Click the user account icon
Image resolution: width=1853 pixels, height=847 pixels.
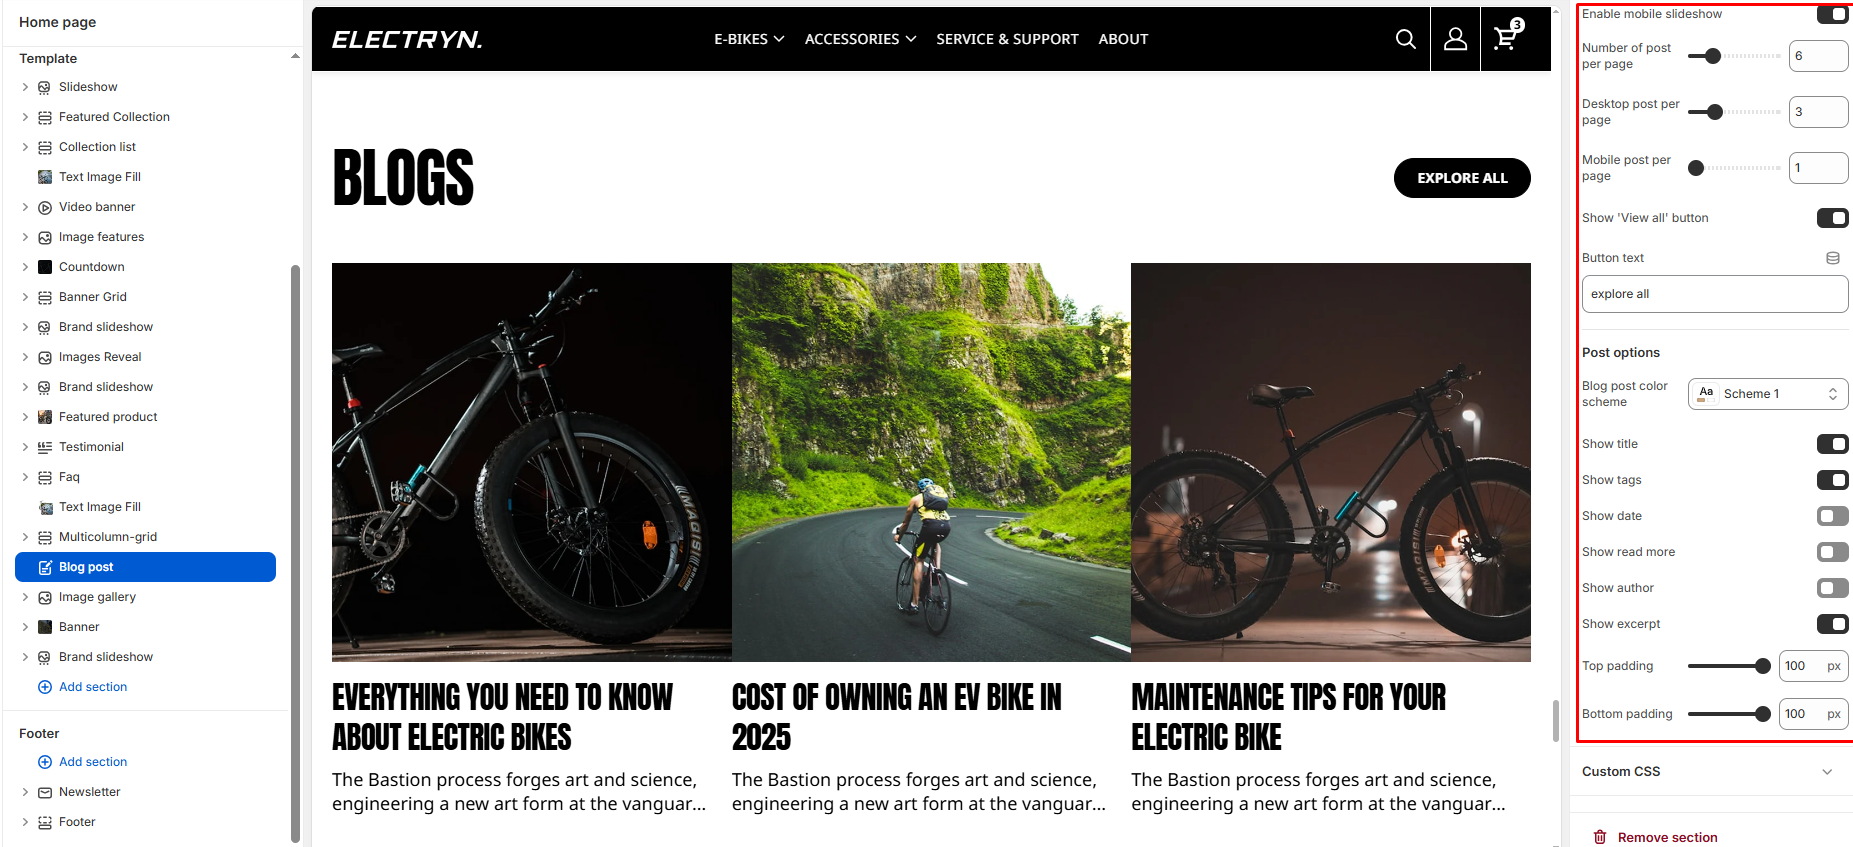[x=1455, y=39]
